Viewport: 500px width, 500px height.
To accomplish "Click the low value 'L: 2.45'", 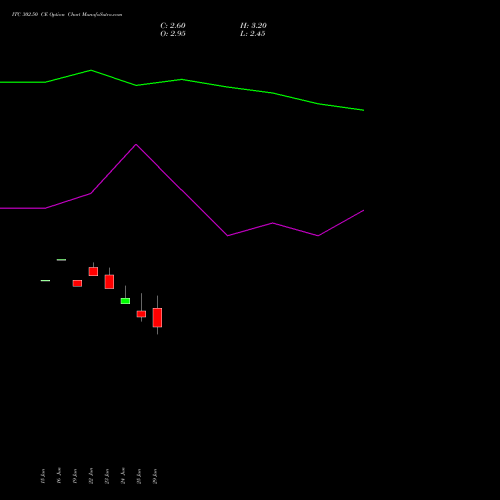I will [253, 34].
